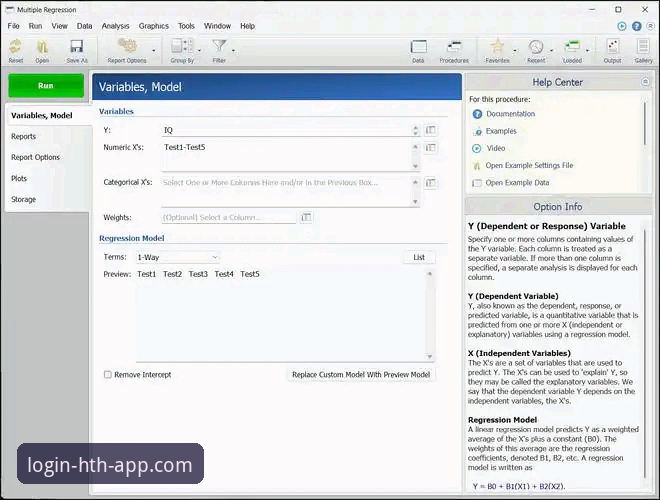Click the Group By toolbar icon

[x=182, y=46]
